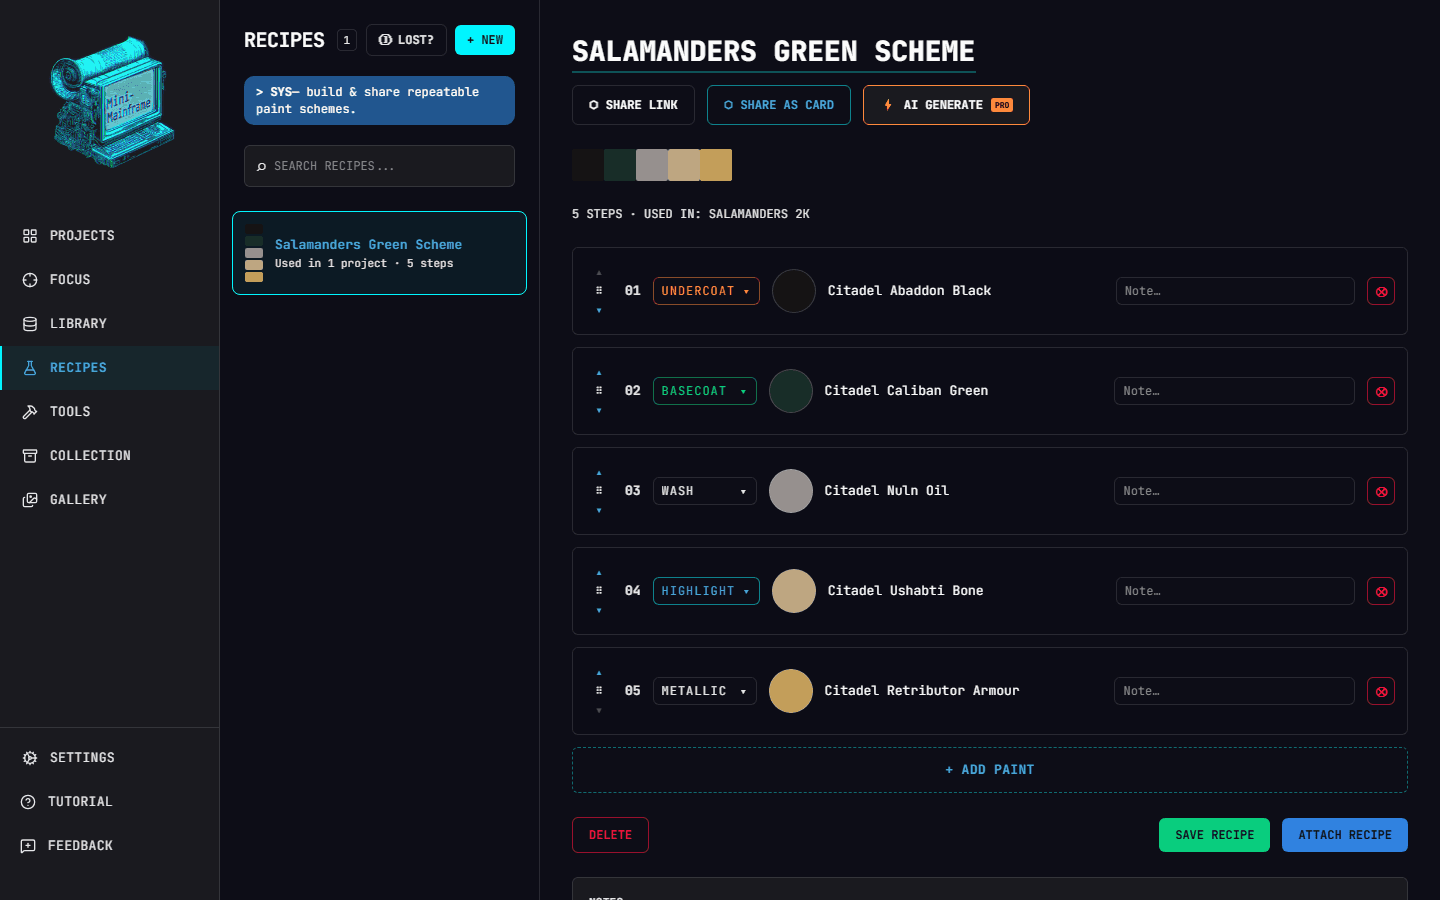The height and width of the screenshot is (900, 1440).
Task: Click the Share Link button
Action: (633, 105)
